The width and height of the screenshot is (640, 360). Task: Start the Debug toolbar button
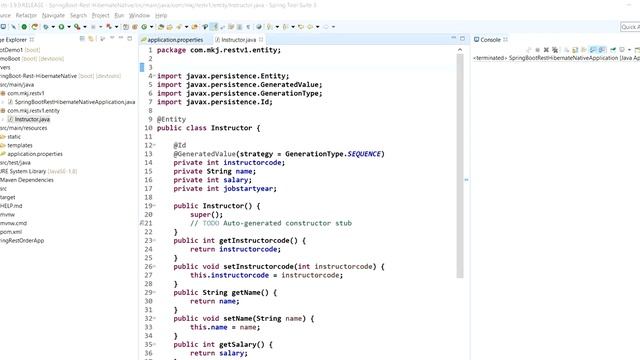(x=45, y=27)
